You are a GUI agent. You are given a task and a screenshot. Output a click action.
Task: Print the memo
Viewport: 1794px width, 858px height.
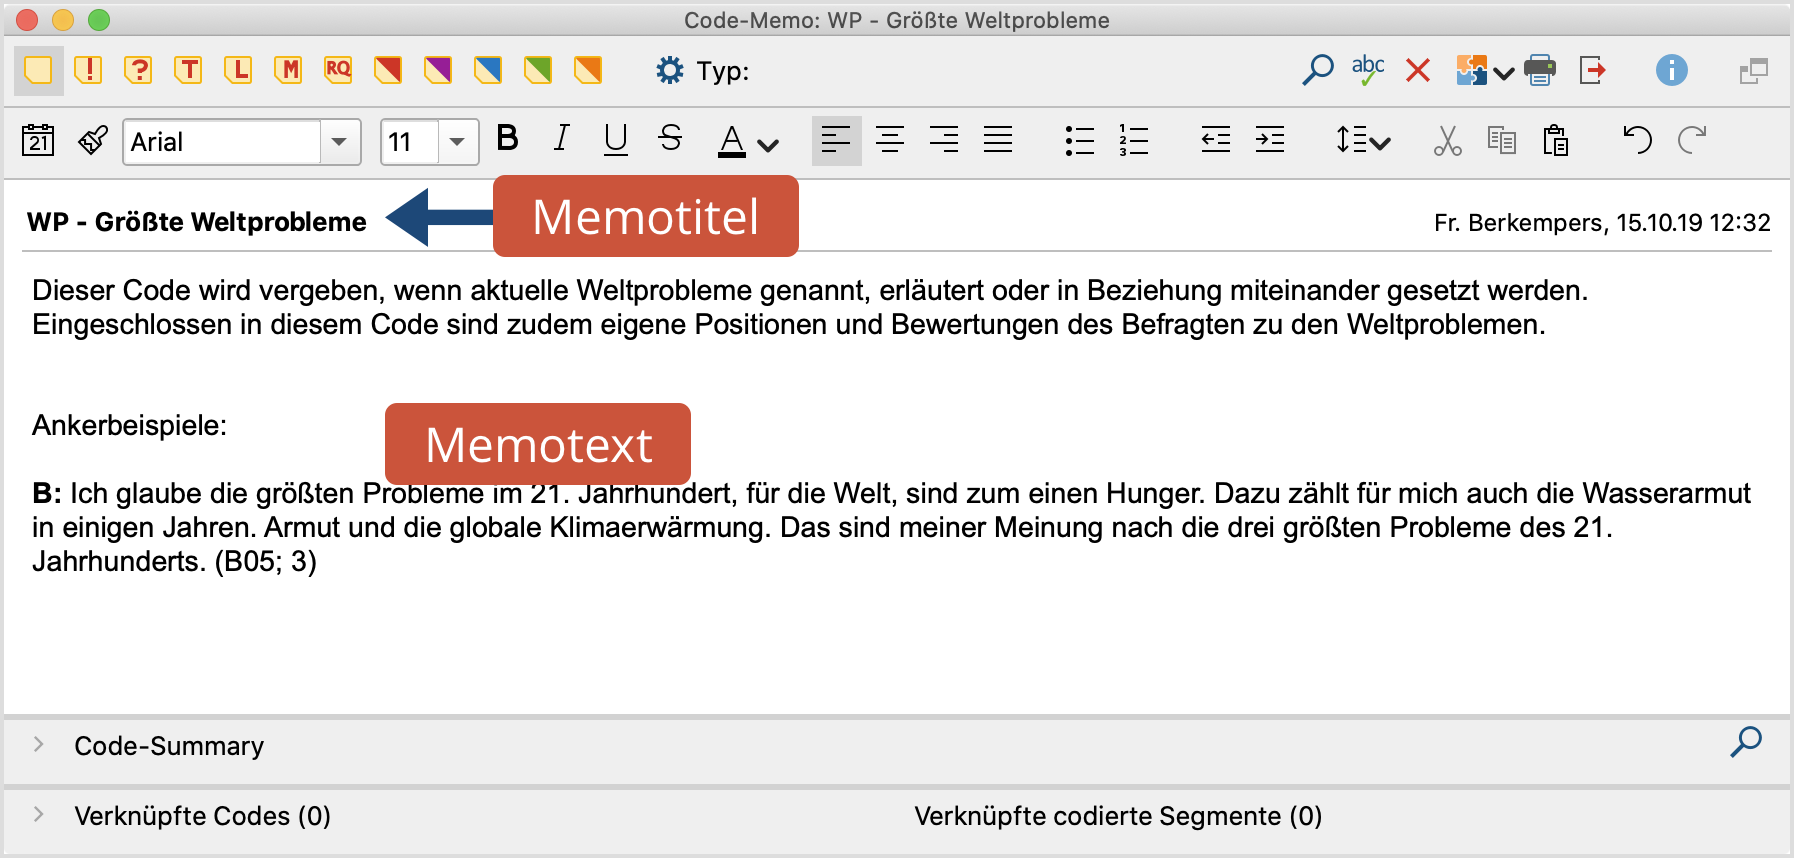(x=1540, y=70)
